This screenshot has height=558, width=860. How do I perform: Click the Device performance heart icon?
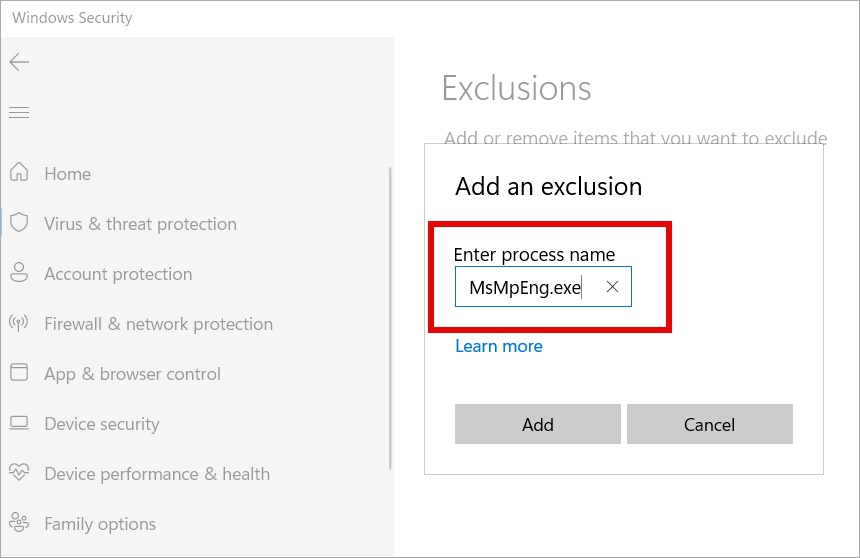coord(19,472)
